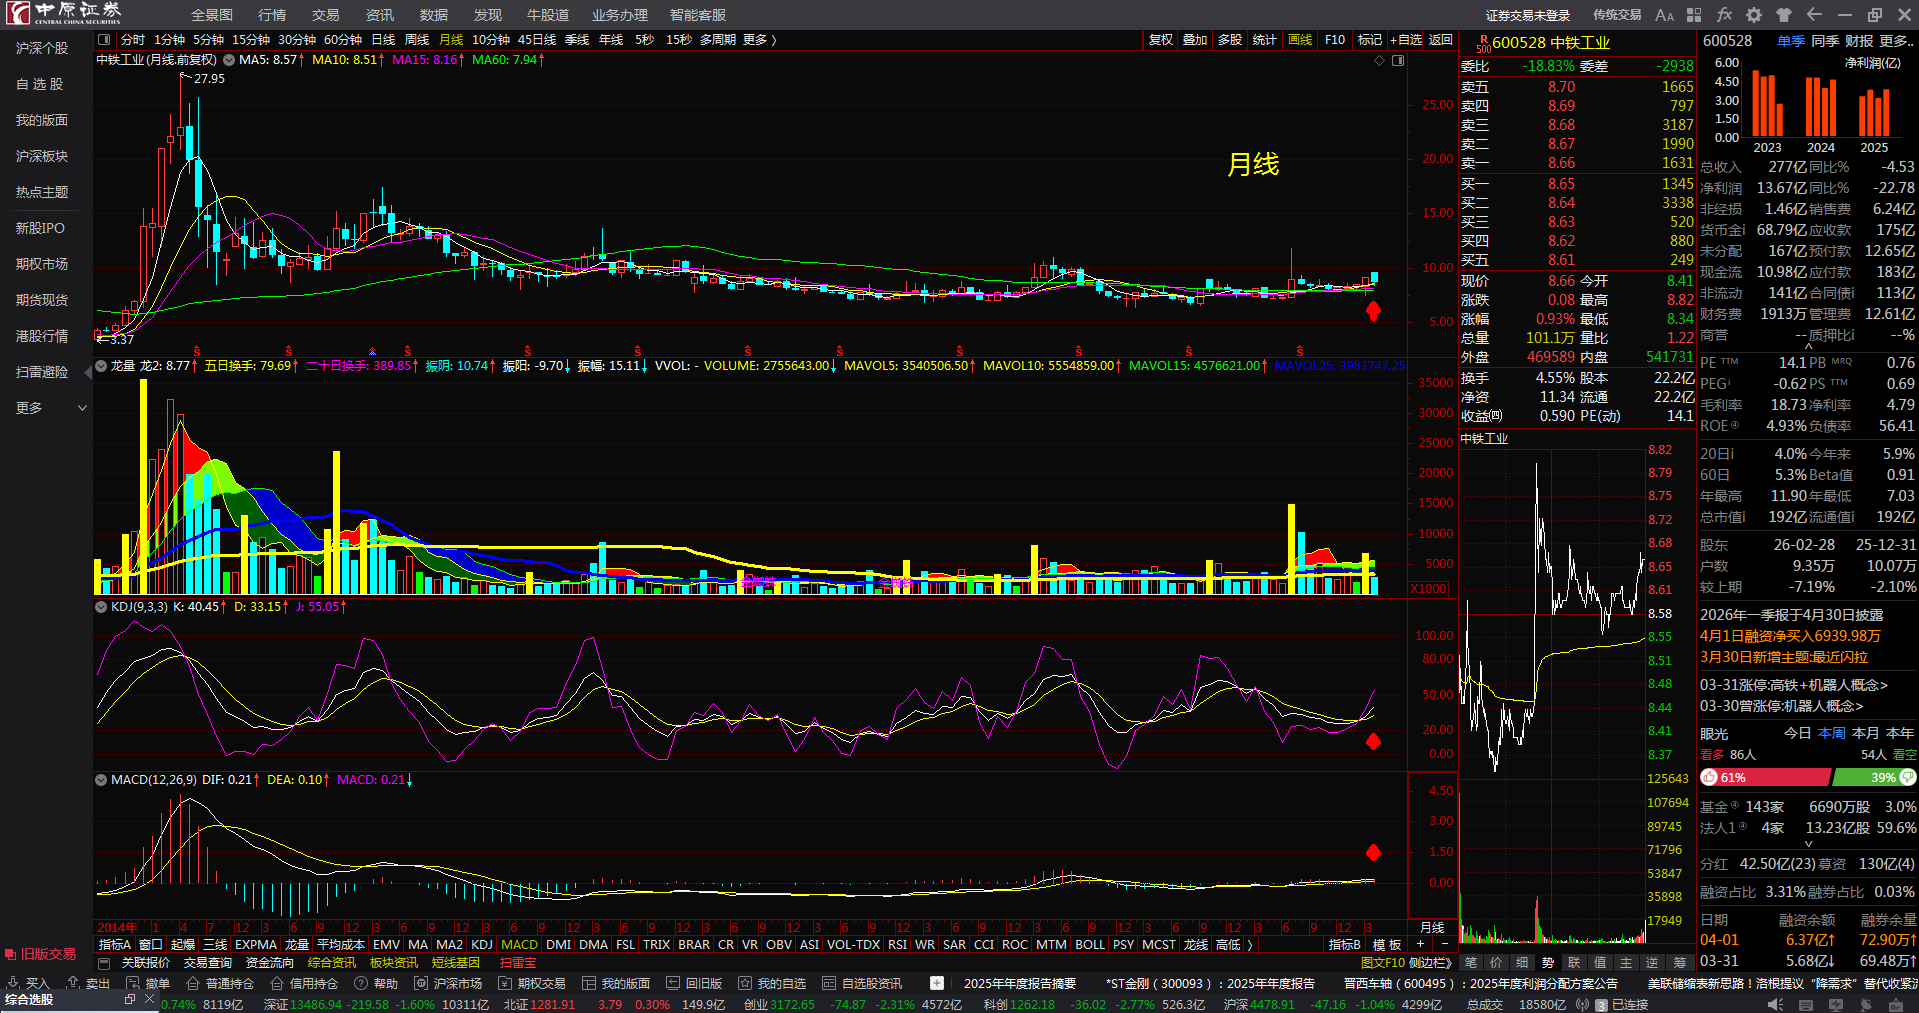Click the 模板 template button
Image resolution: width=1919 pixels, height=1013 pixels.
point(1387,945)
